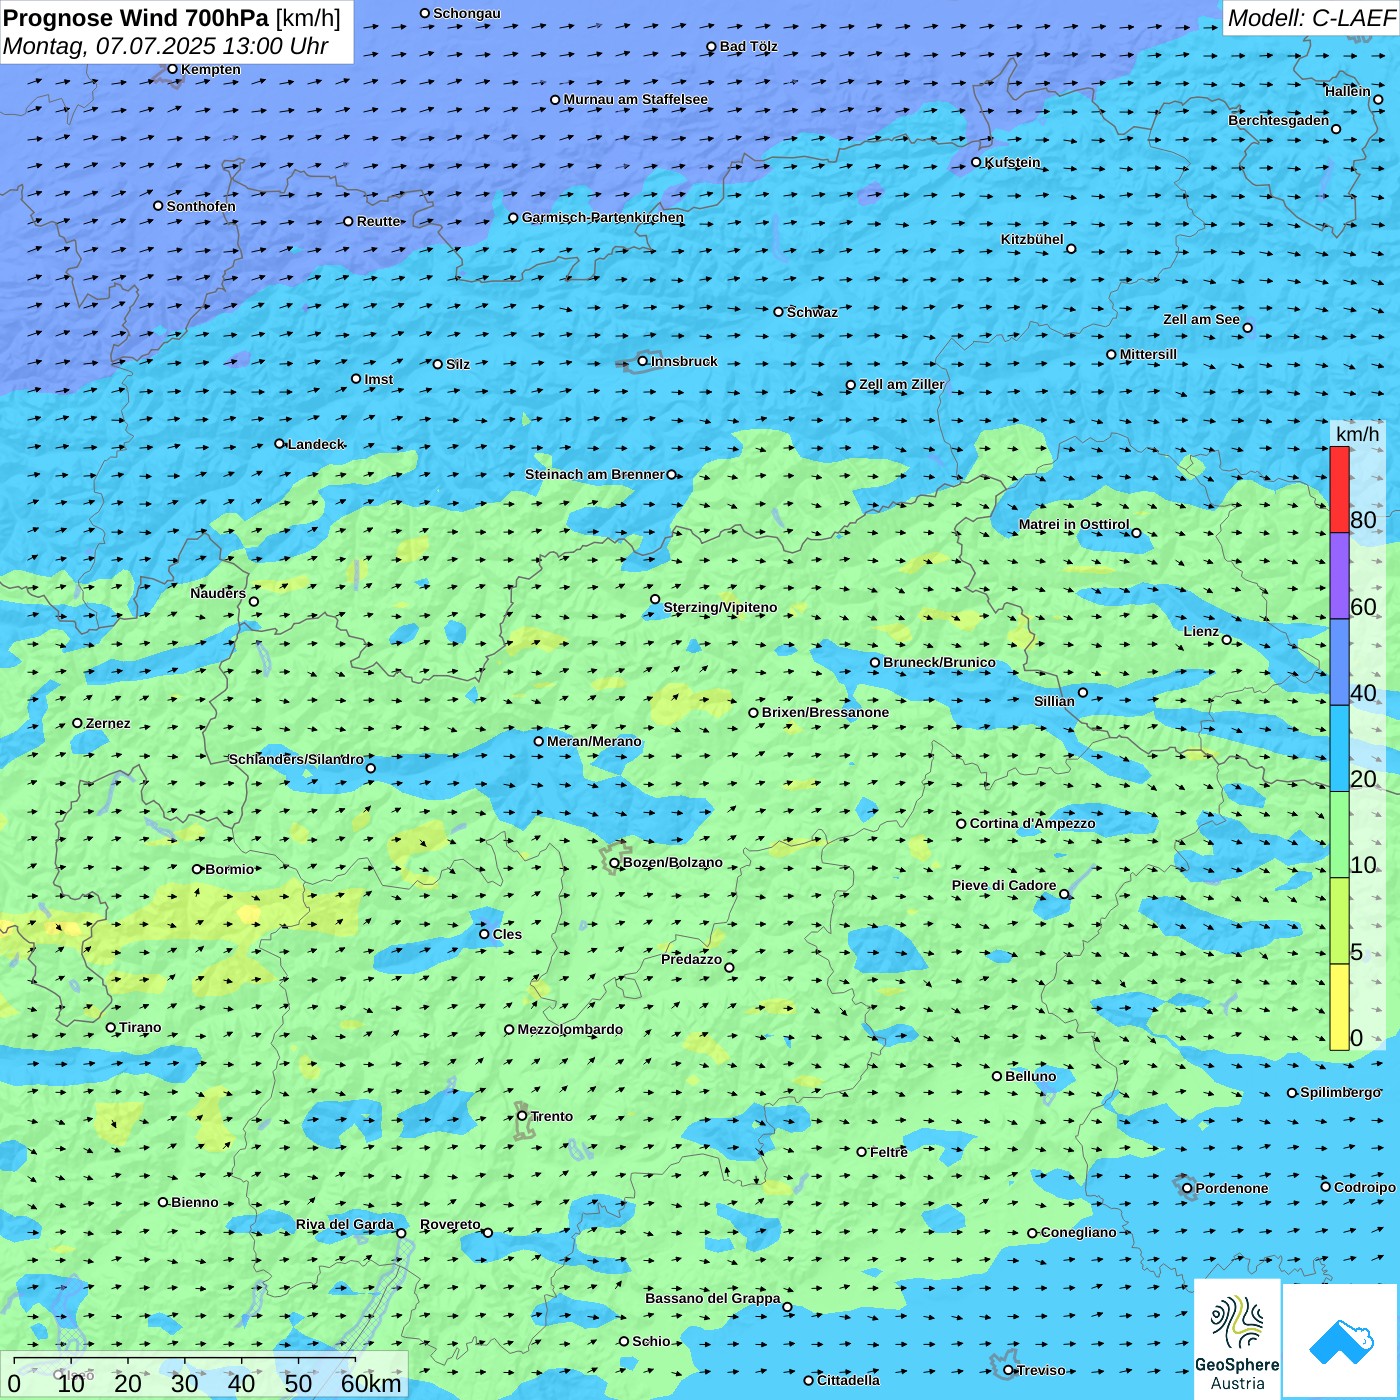The image size is (1400, 1400).
Task: Click the Innsbruck city marker circle
Action: tap(643, 361)
